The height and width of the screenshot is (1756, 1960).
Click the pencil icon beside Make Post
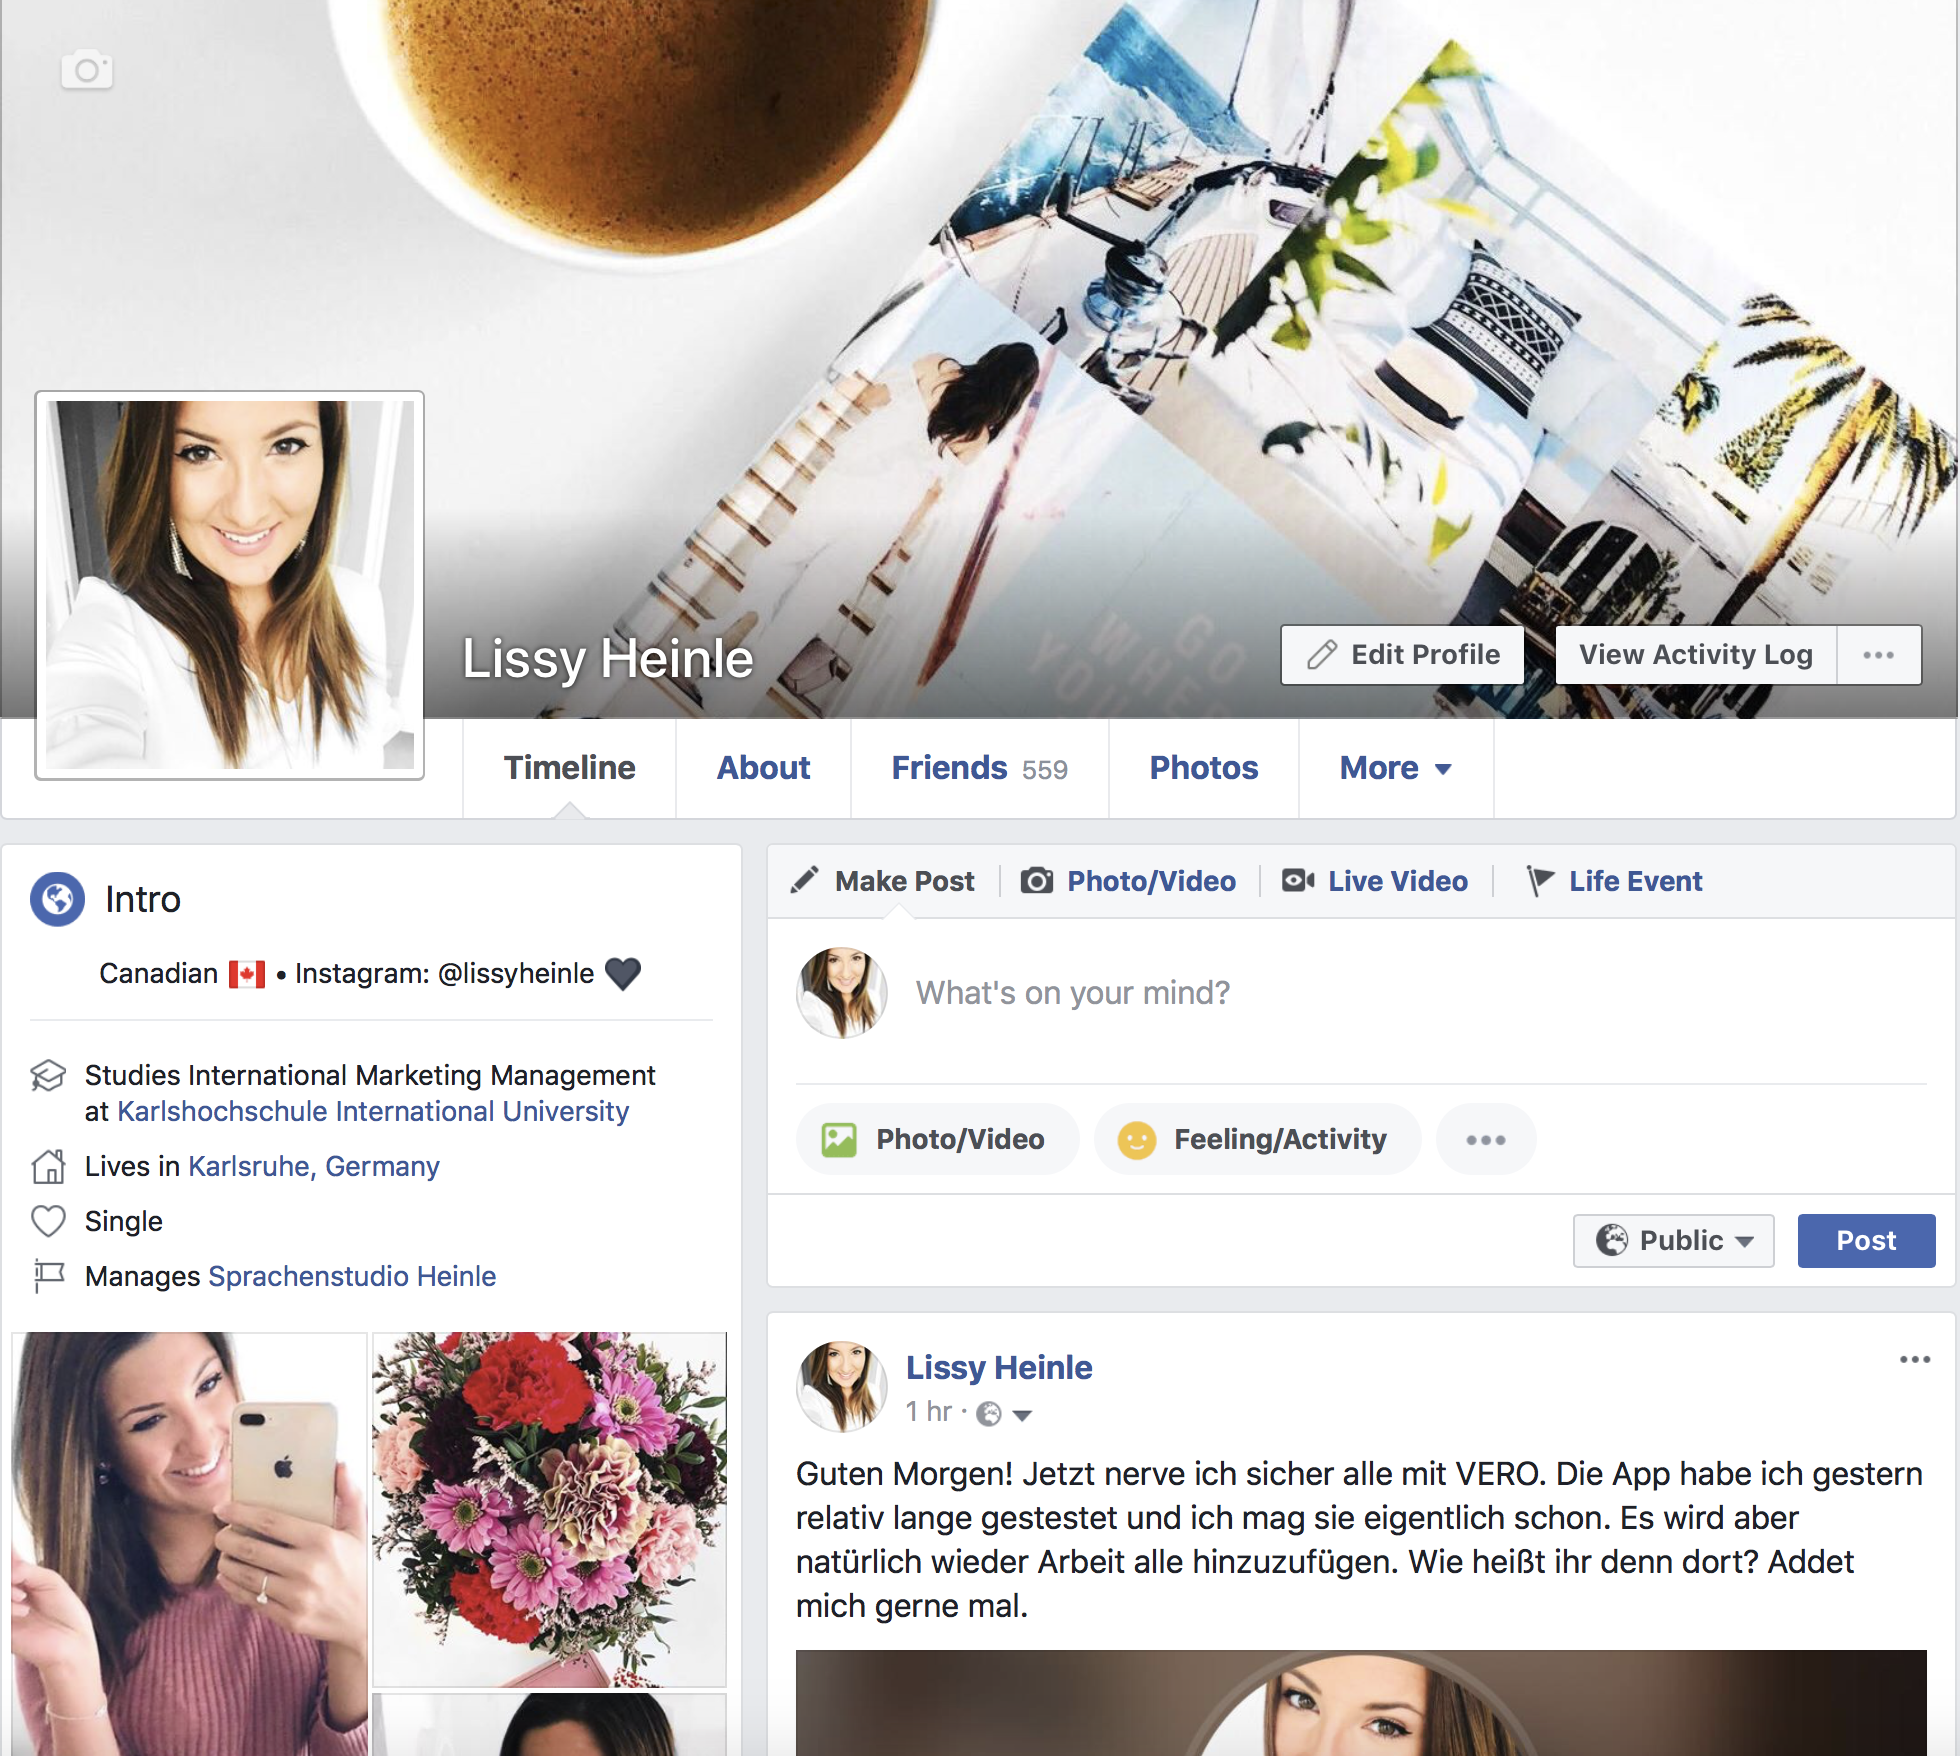click(805, 880)
